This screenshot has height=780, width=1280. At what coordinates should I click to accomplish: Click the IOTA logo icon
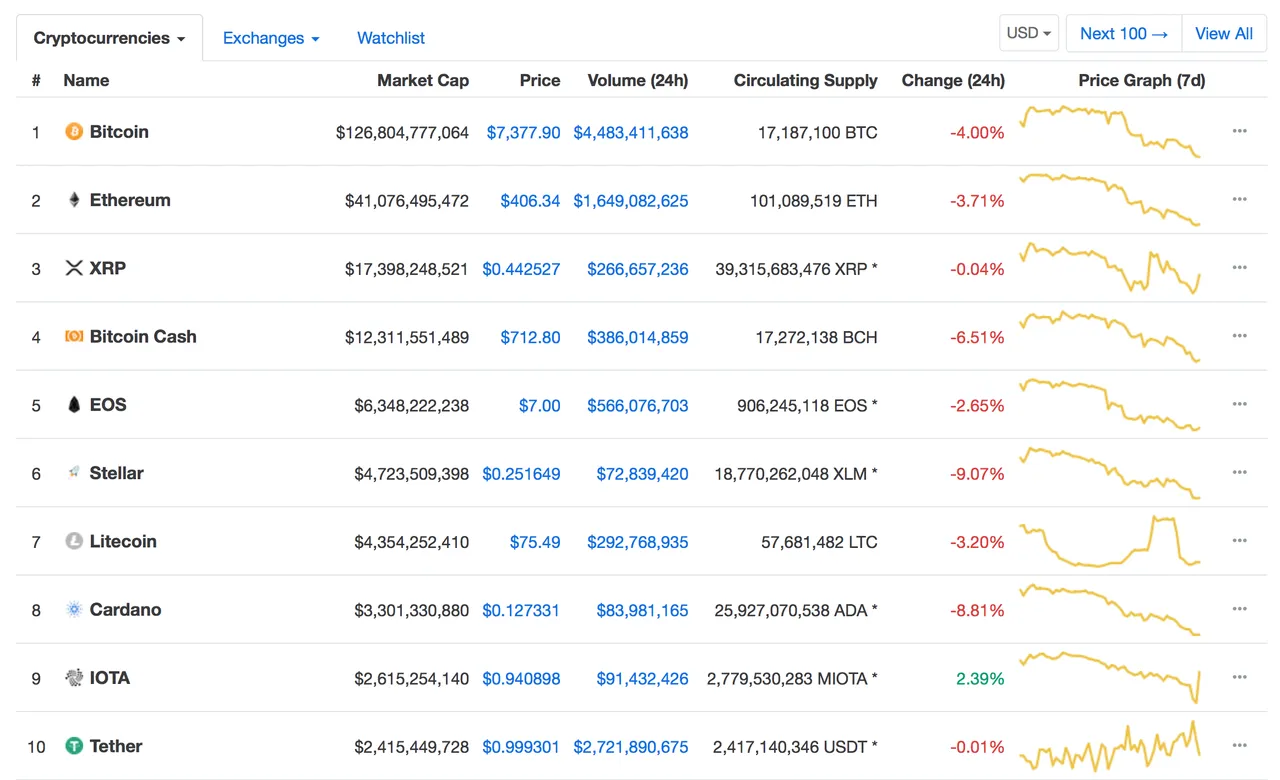pyautogui.click(x=74, y=678)
